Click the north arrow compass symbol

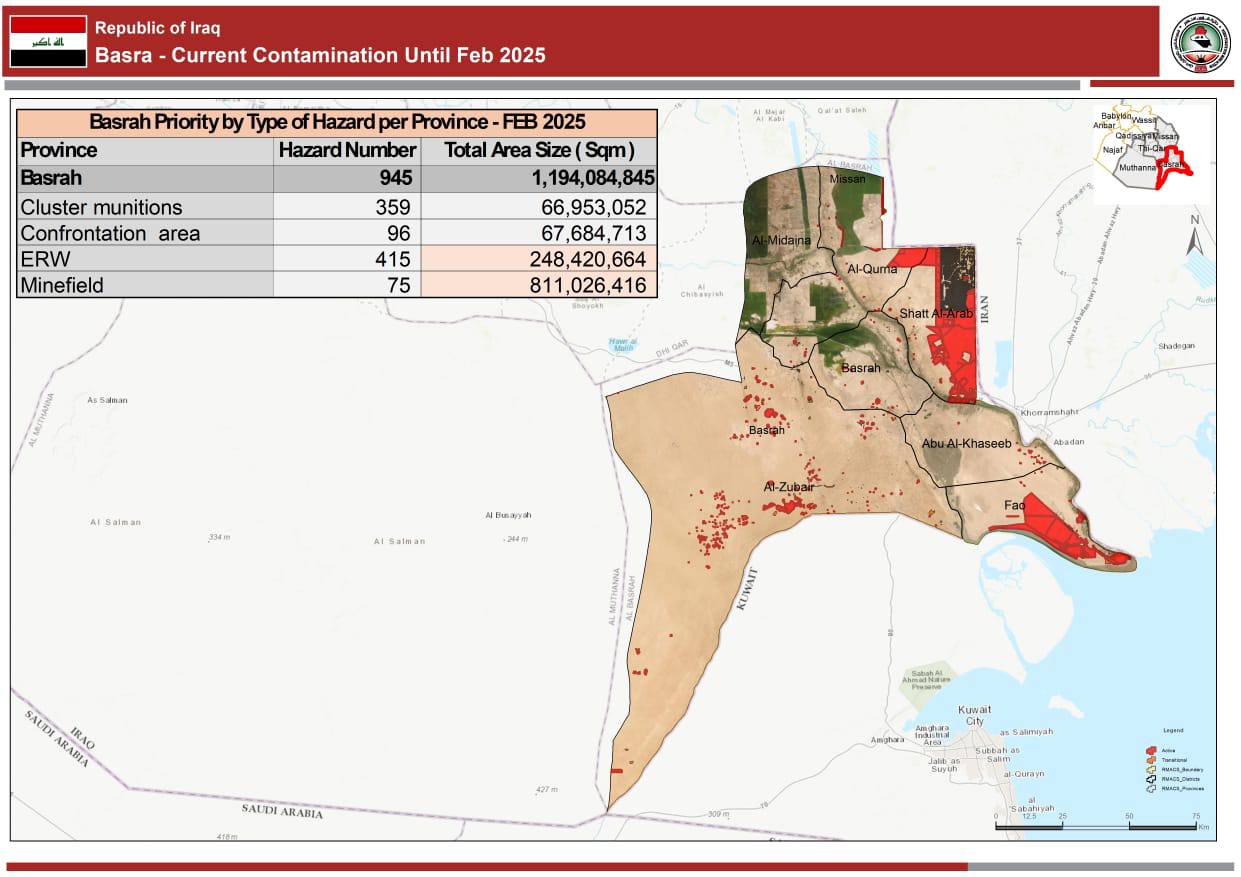[x=1192, y=236]
